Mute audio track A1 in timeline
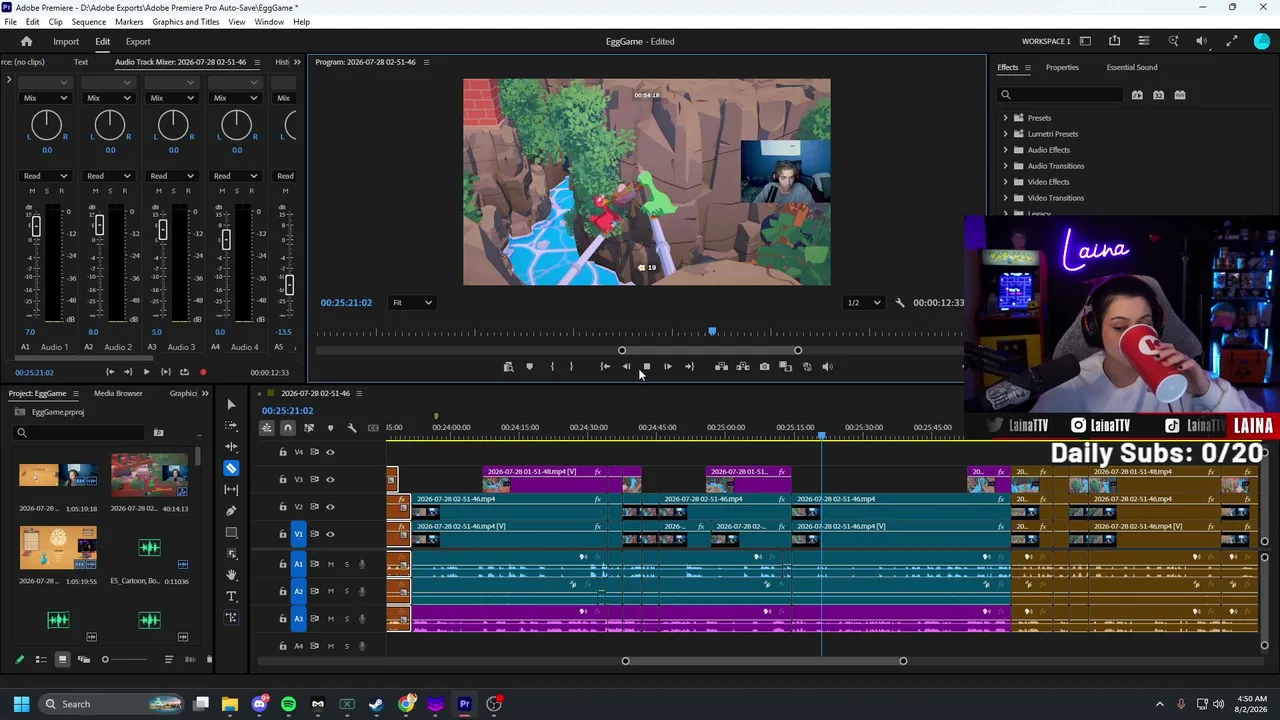Viewport: 1280px width, 720px height. click(330, 564)
